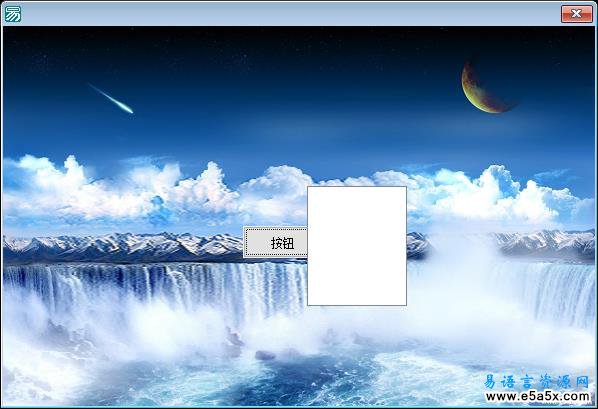Click the shooting comet in the sky
The image size is (598, 409).
pyautogui.click(x=111, y=99)
